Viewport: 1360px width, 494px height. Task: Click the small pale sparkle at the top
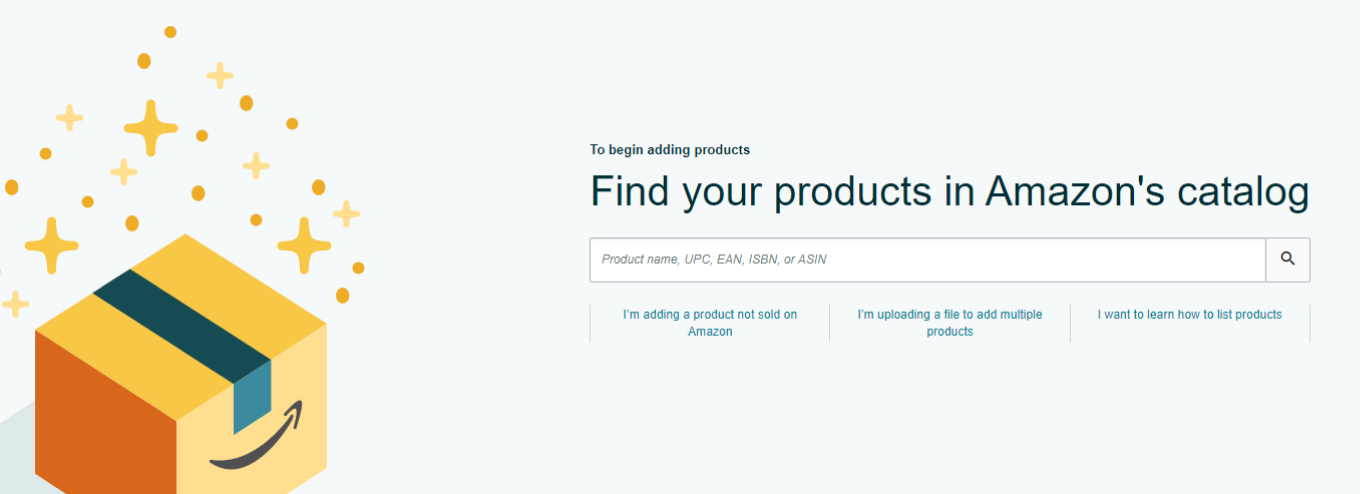coord(220,75)
